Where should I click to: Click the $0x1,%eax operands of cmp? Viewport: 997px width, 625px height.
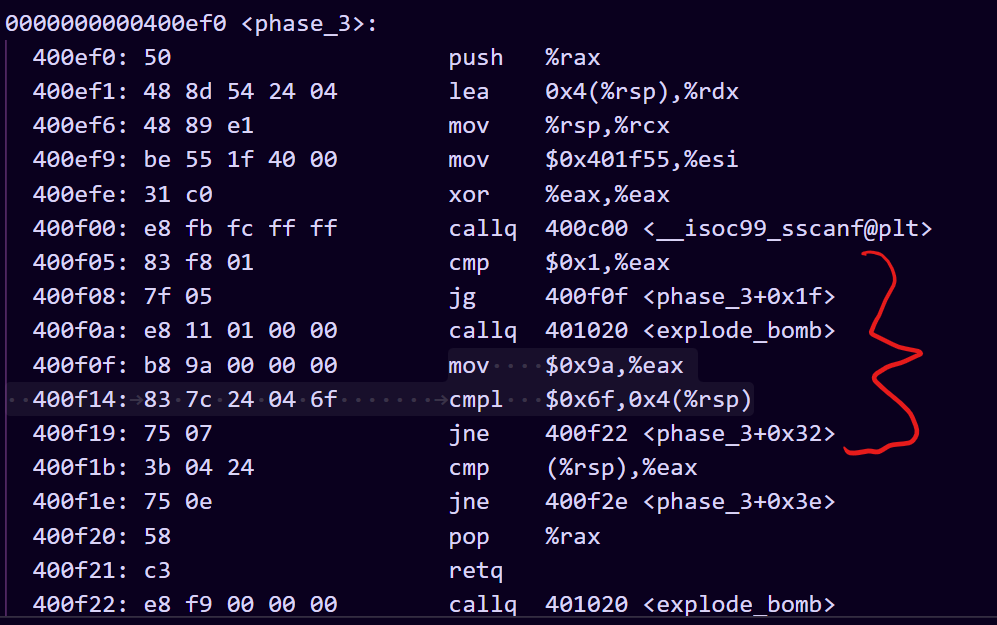(607, 263)
